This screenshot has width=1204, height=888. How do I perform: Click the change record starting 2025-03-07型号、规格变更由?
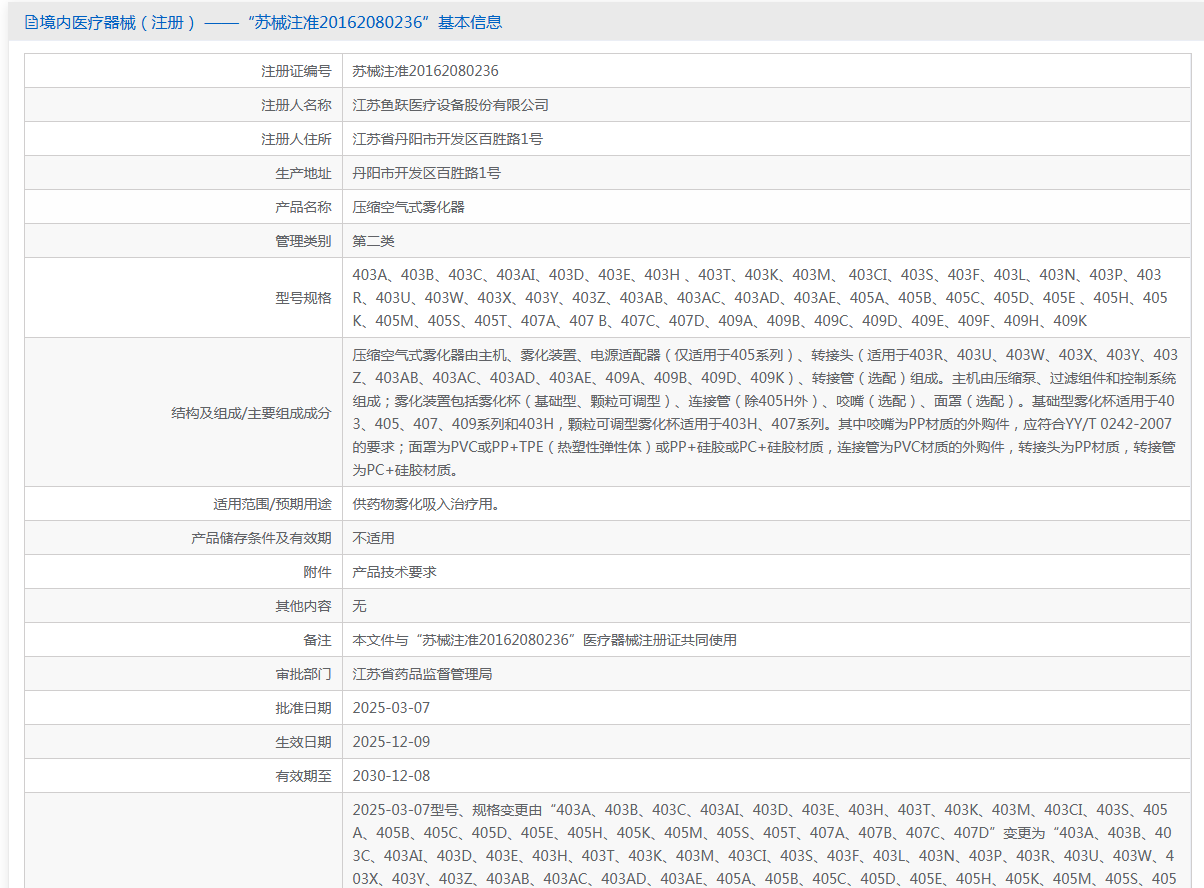click(x=765, y=843)
